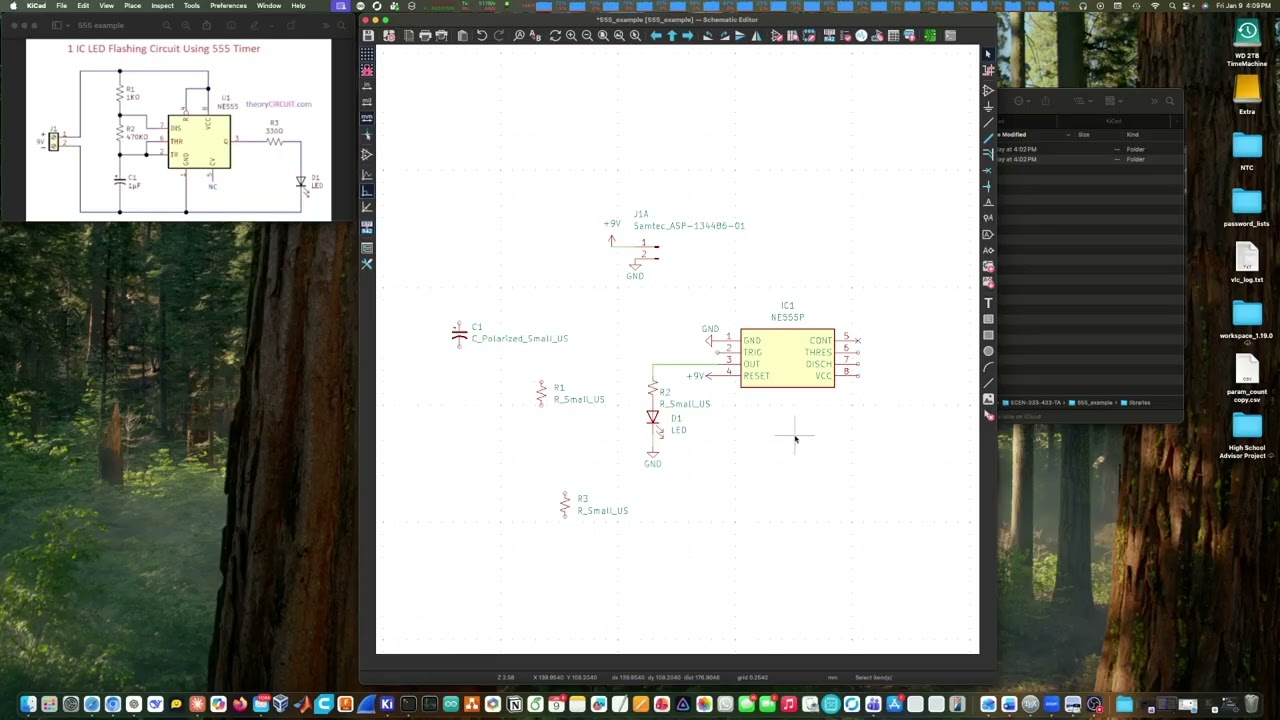Click the Print icon in KiCad toolbar
Image resolution: width=1280 pixels, height=720 pixels.
coord(425,35)
